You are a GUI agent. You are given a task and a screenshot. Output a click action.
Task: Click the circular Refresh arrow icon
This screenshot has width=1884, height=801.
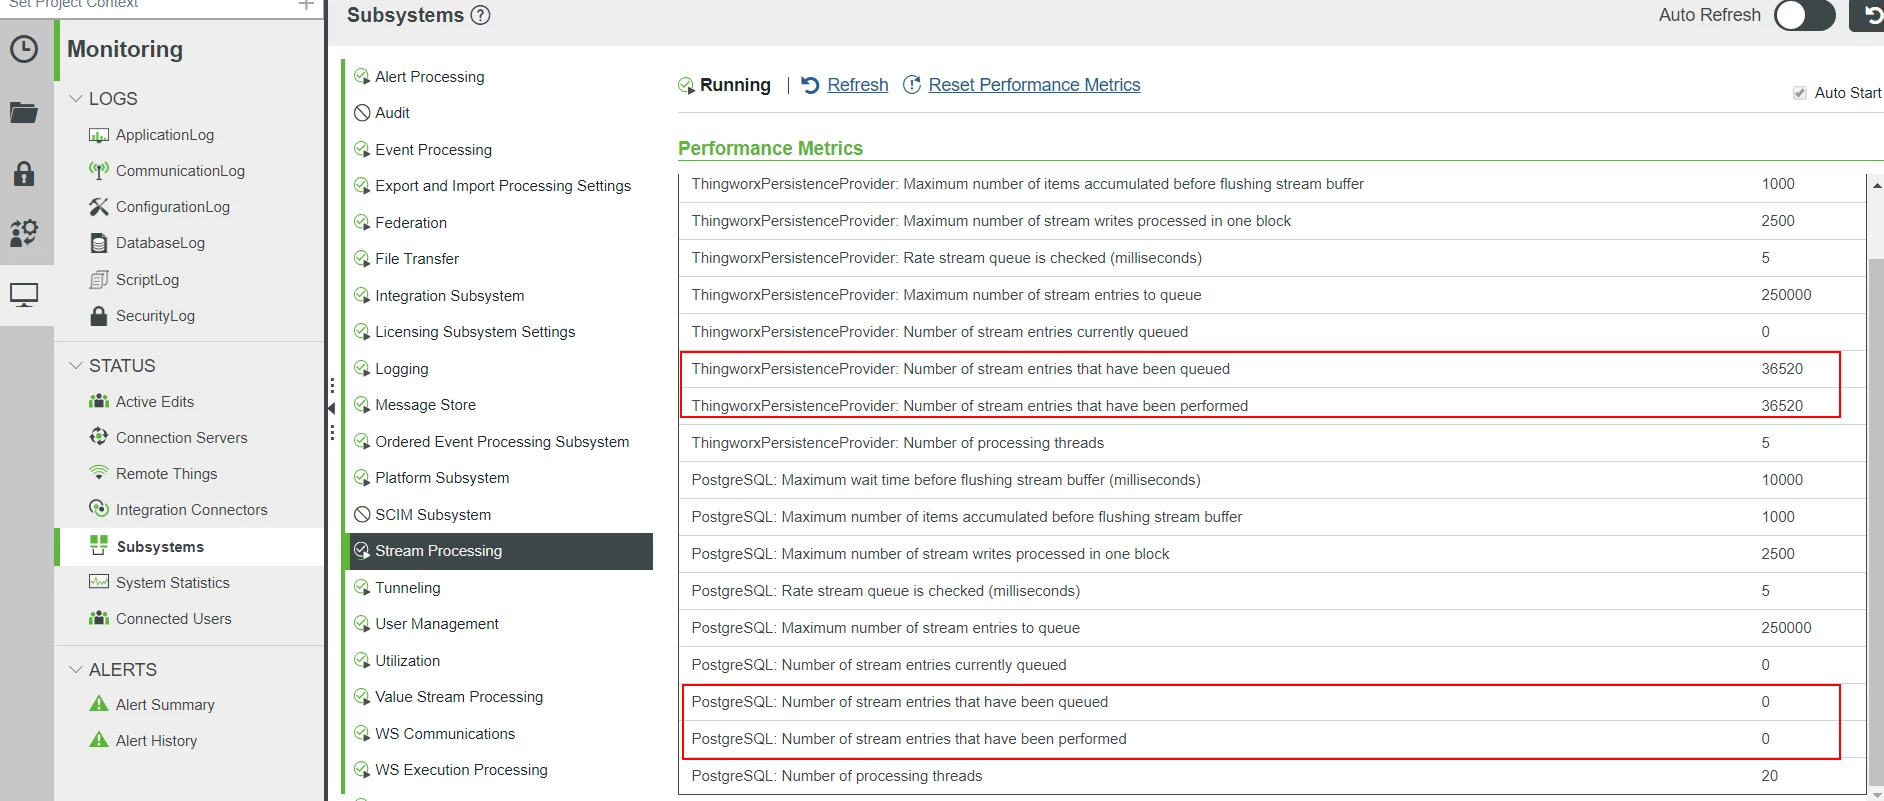(811, 85)
